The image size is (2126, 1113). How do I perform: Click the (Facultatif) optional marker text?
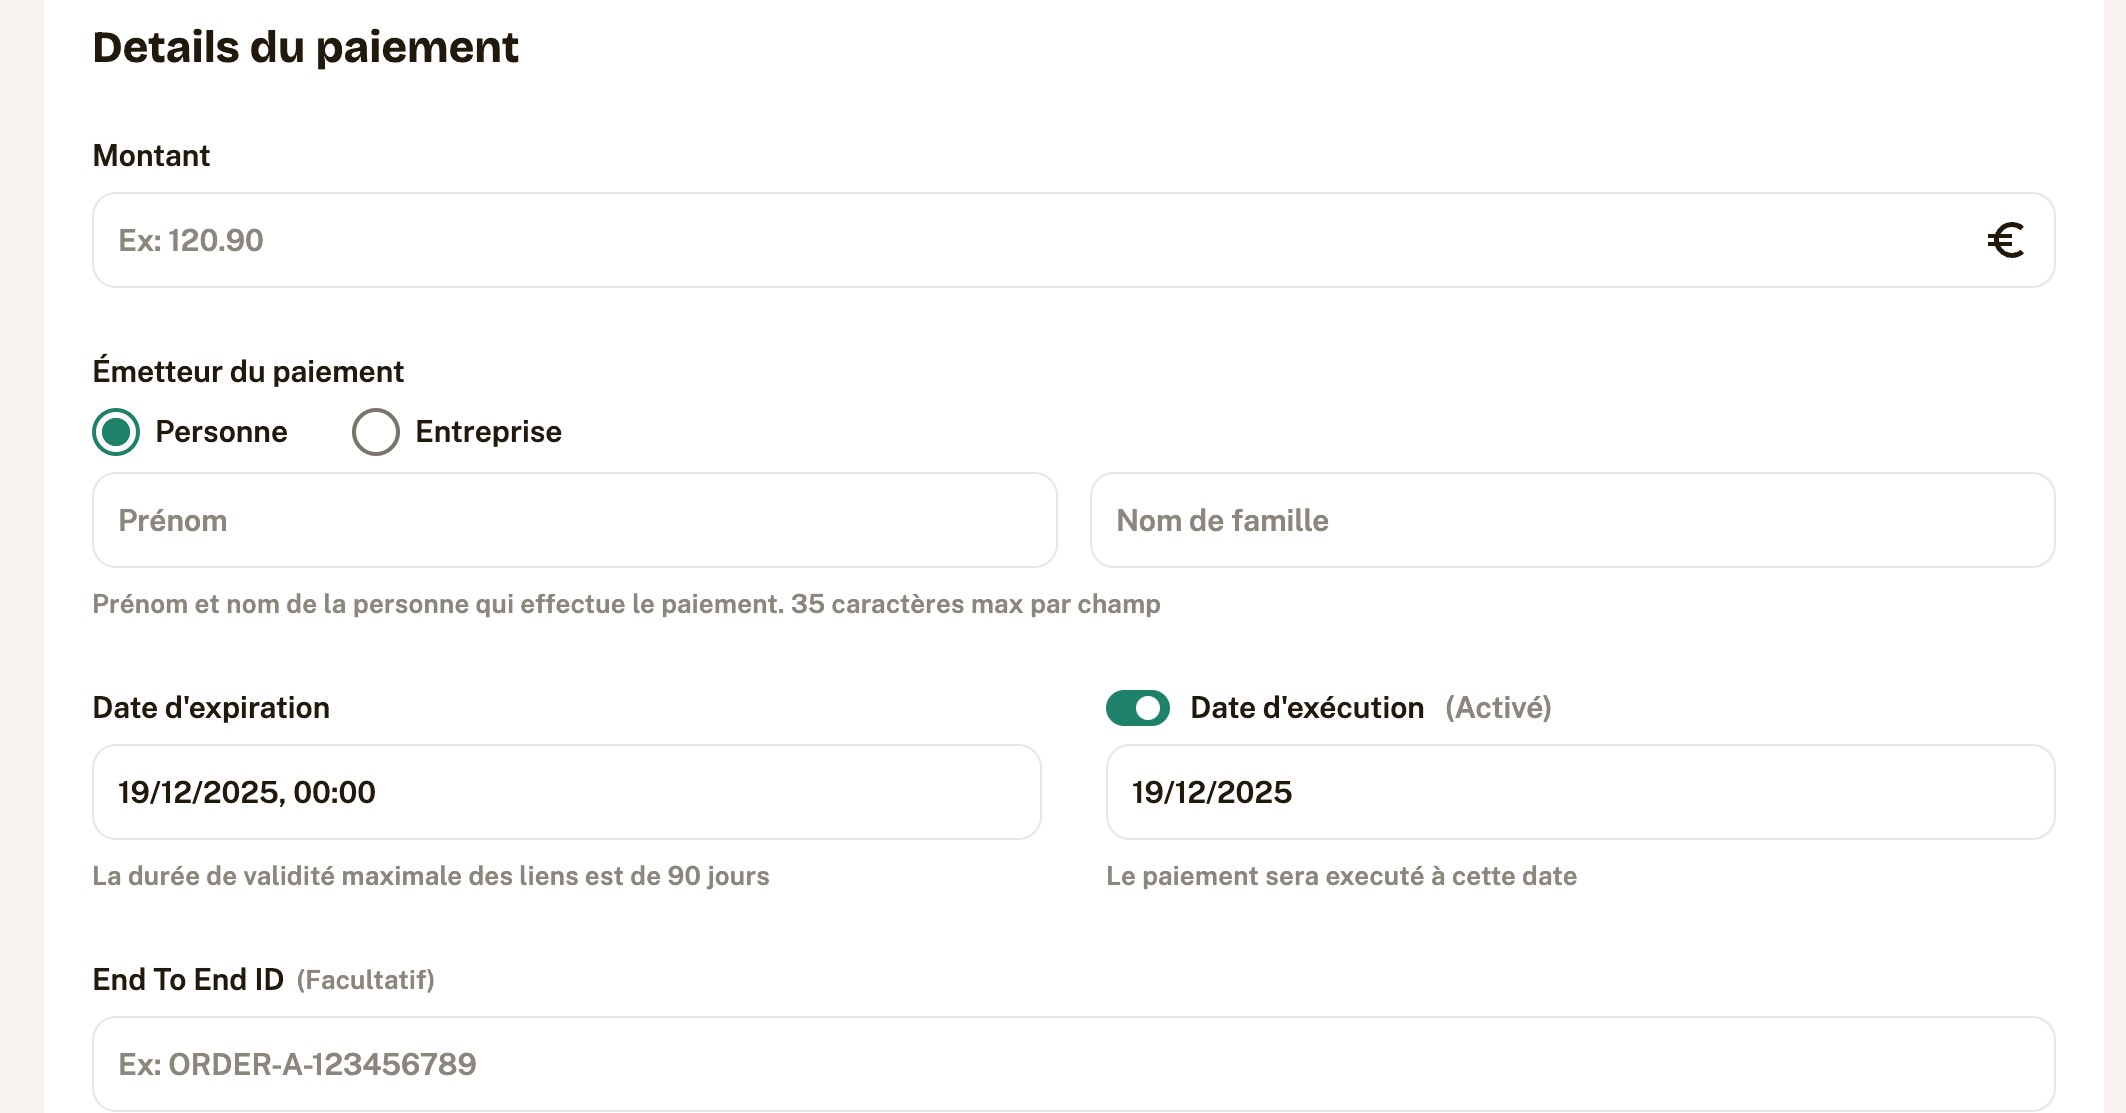[365, 980]
